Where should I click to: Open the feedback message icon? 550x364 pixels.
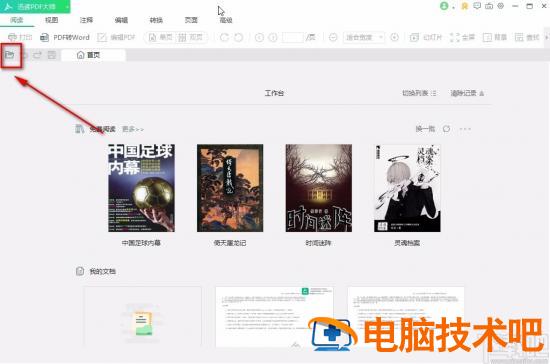[x=477, y=6]
